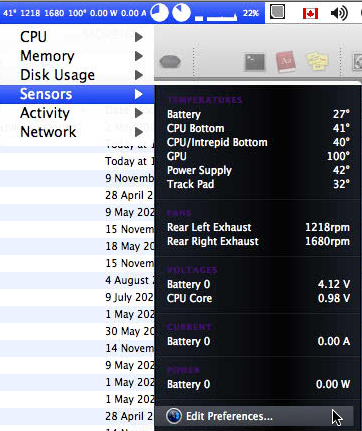Image resolution: width=362 pixels, height=431 pixels.
Task: Select the Battery 0 4.12 V row
Action: tap(258, 284)
